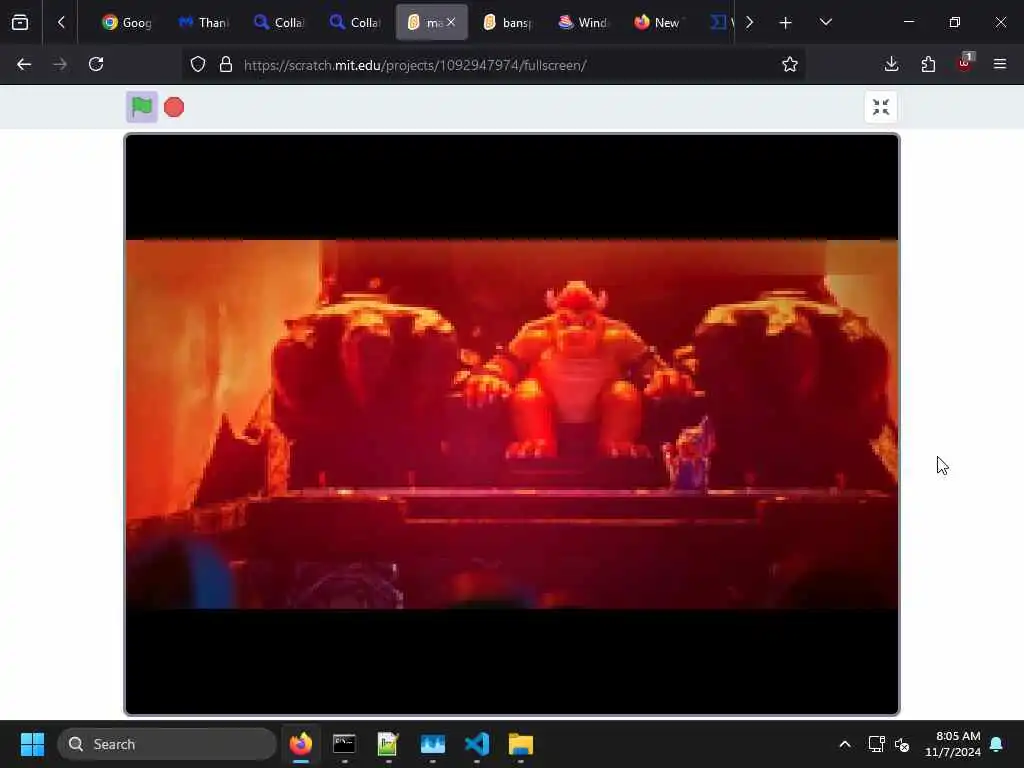Show hidden system tray icons

click(x=844, y=744)
